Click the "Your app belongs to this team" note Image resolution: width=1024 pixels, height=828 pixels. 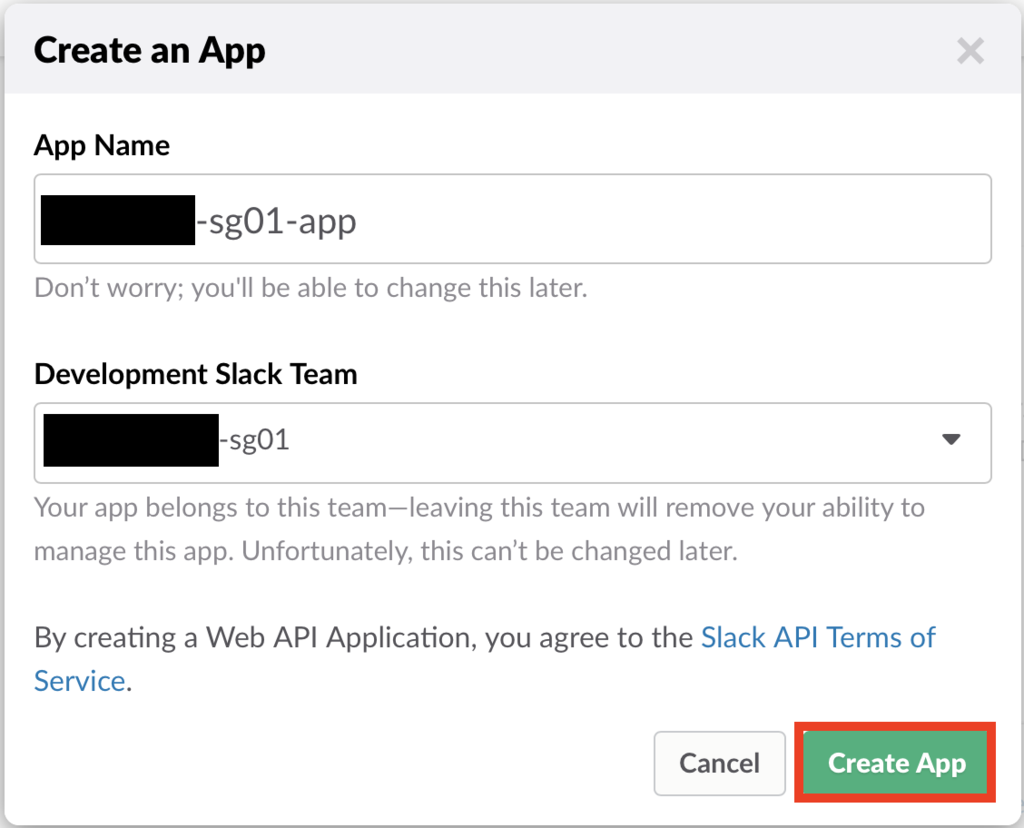(x=479, y=507)
